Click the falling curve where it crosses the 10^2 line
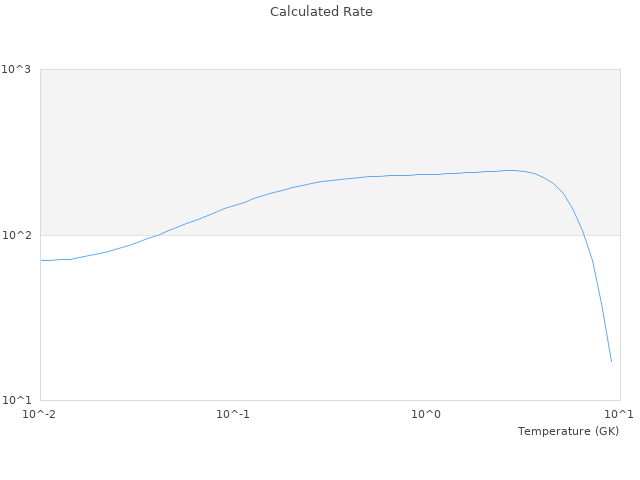 click(584, 235)
